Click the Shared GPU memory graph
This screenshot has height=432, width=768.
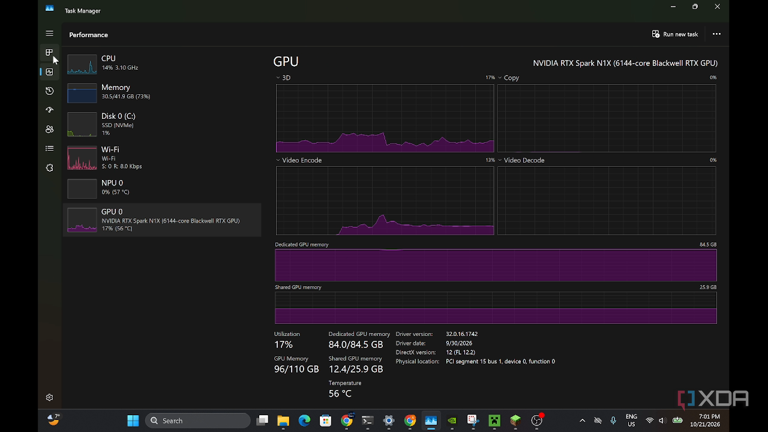(x=496, y=308)
